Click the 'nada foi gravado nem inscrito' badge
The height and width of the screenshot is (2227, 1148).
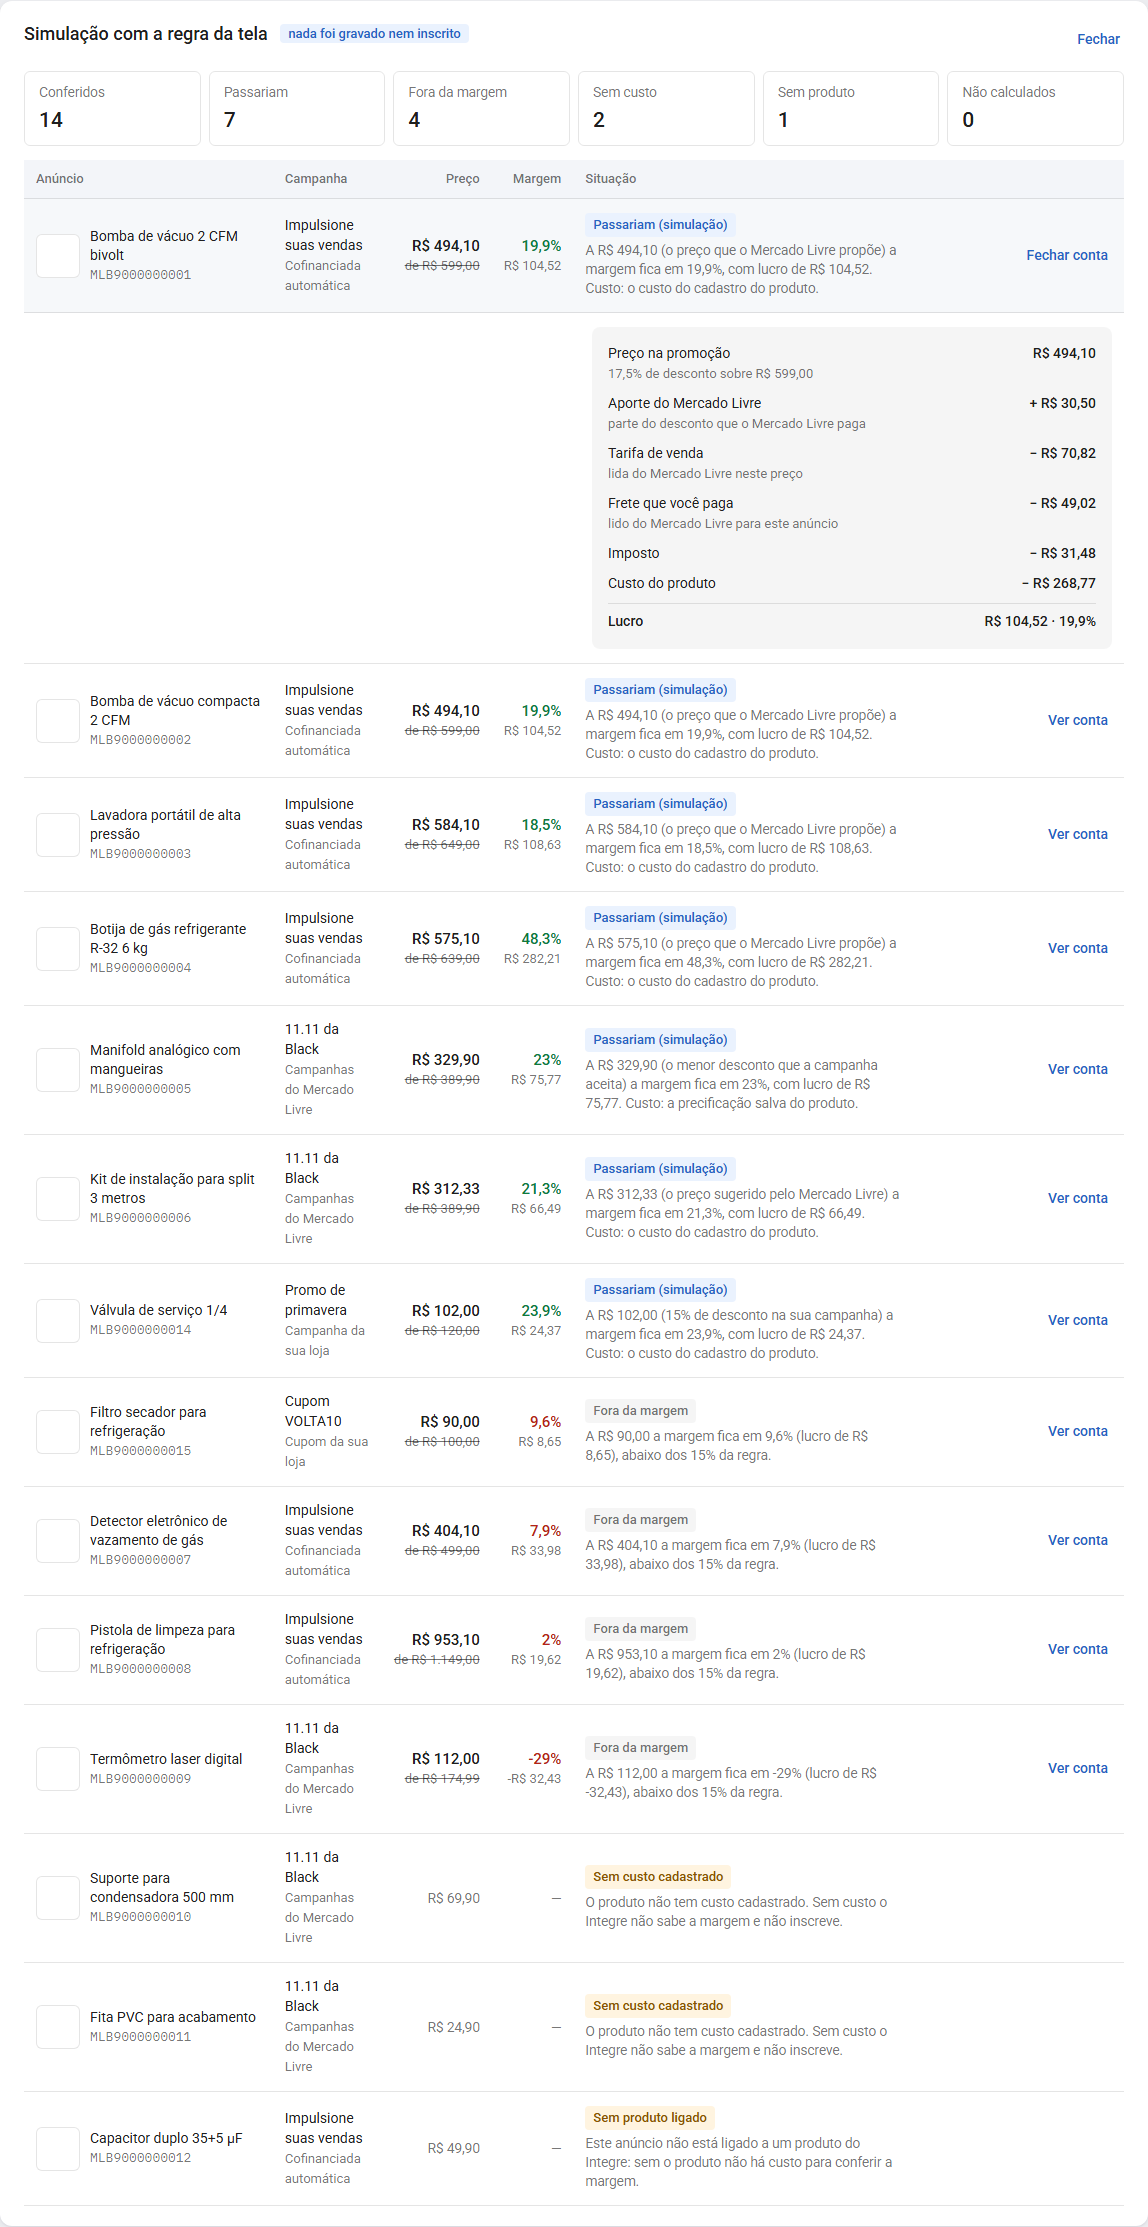(374, 34)
